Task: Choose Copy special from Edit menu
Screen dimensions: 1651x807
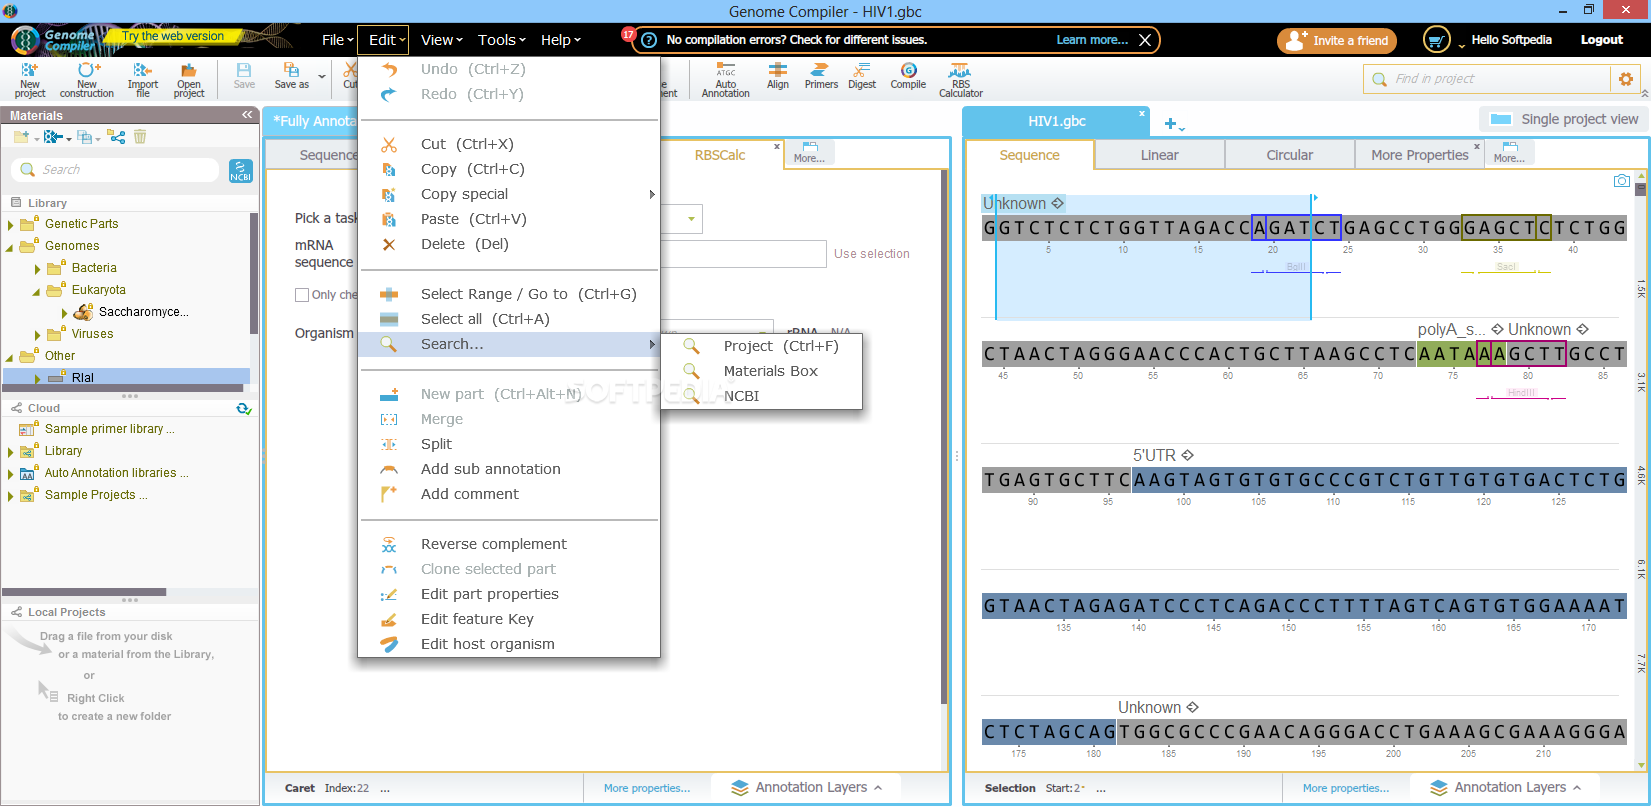Action: tap(509, 194)
